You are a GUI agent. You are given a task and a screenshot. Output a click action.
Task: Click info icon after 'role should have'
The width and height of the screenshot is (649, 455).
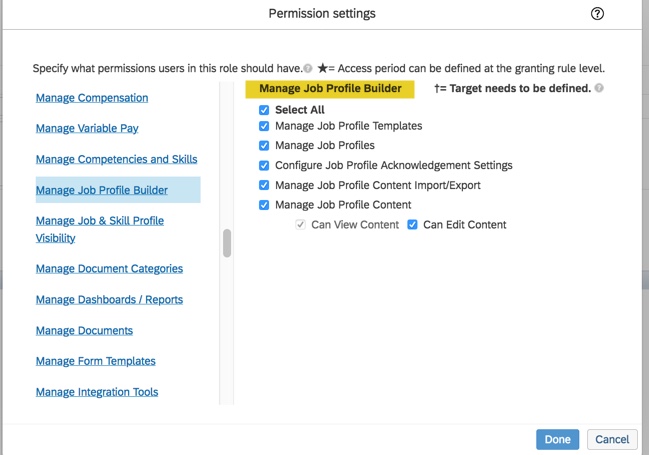click(x=308, y=69)
